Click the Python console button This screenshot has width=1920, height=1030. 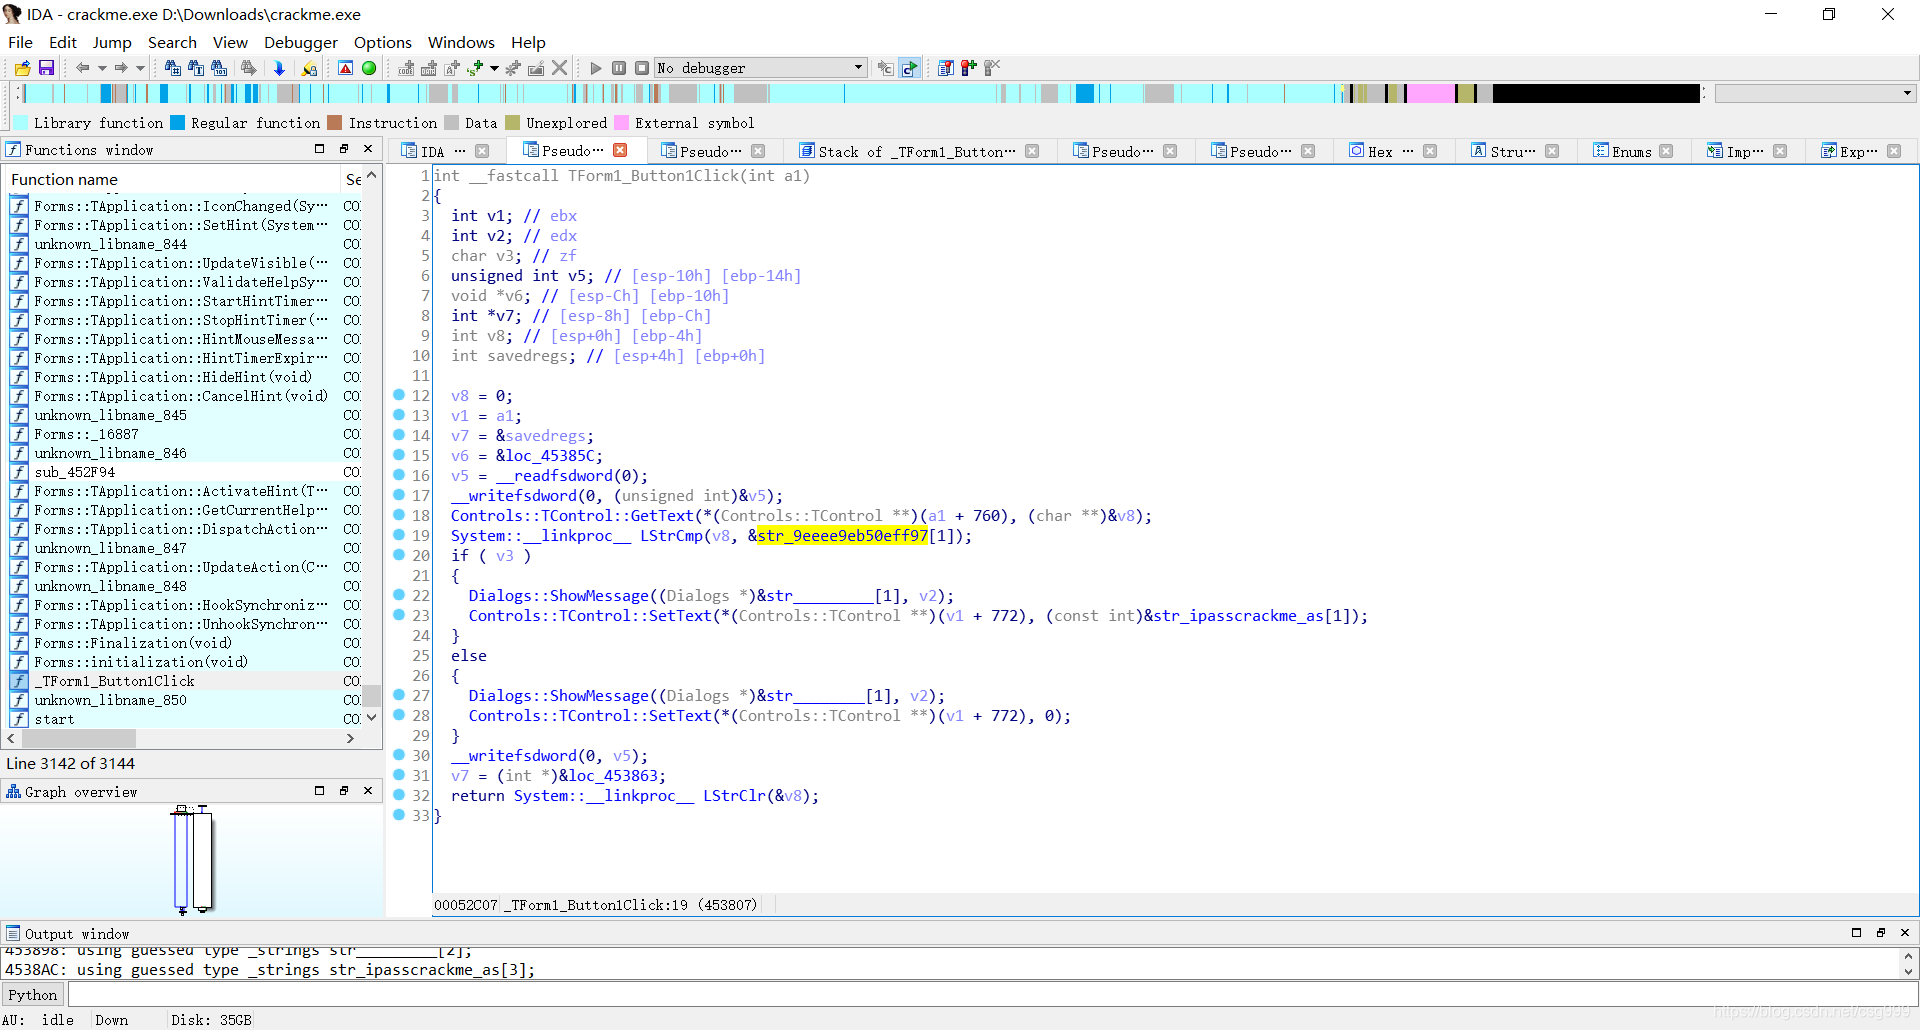(33, 995)
